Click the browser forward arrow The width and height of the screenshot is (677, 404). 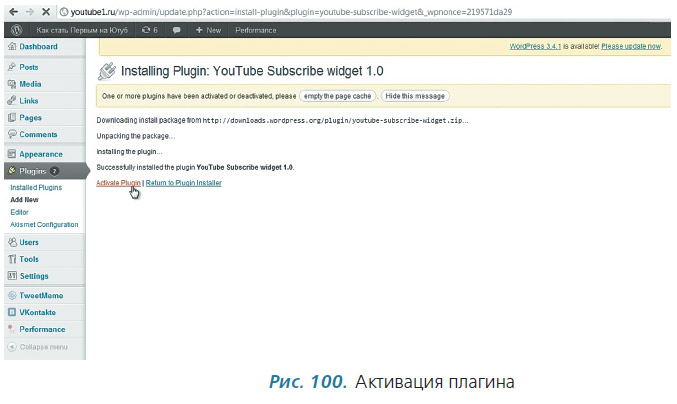point(30,12)
